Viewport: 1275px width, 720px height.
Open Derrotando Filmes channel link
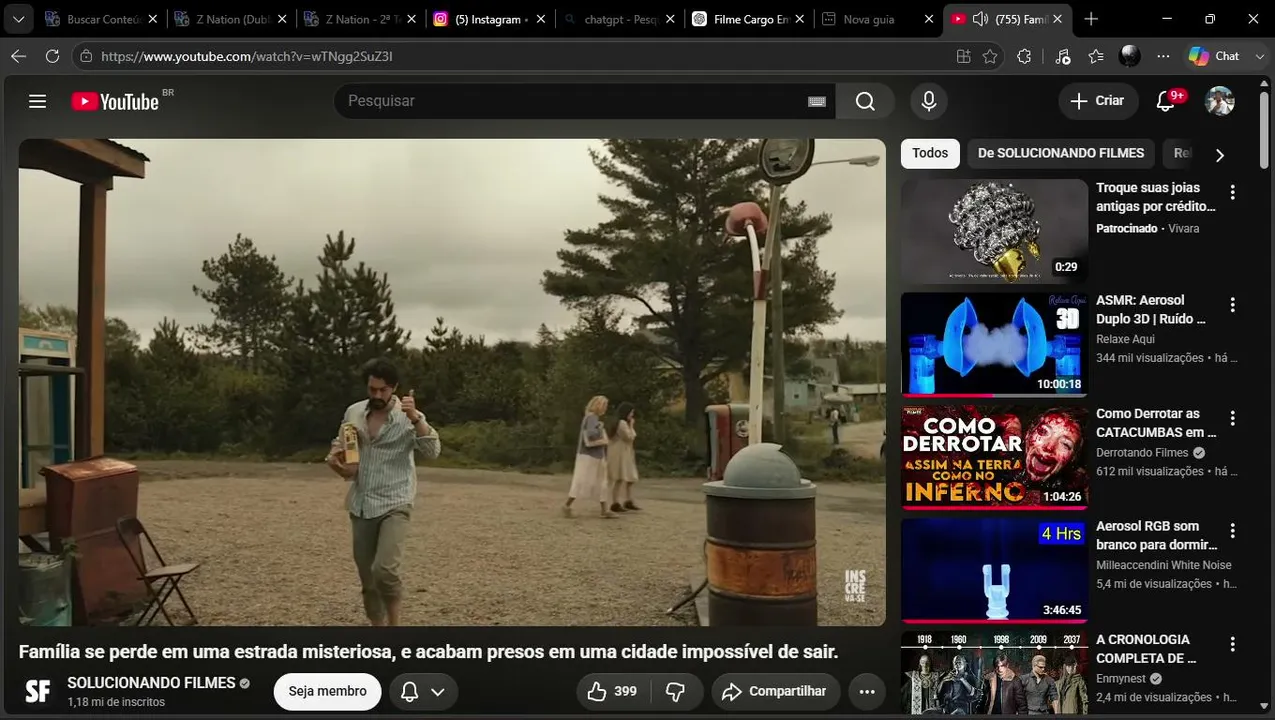(1141, 453)
